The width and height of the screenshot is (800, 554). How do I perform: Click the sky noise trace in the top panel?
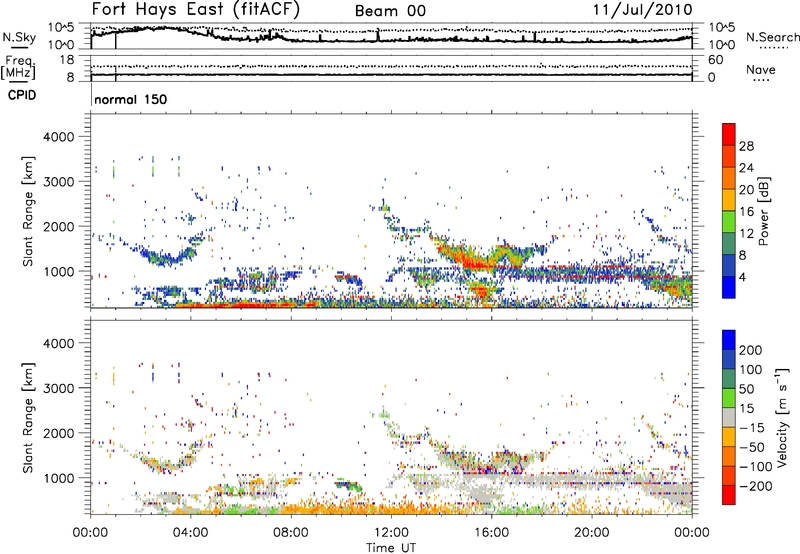pos(391,38)
